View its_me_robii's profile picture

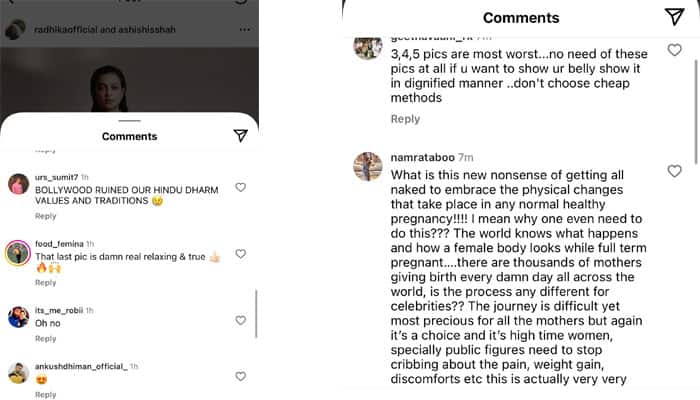click(18, 317)
